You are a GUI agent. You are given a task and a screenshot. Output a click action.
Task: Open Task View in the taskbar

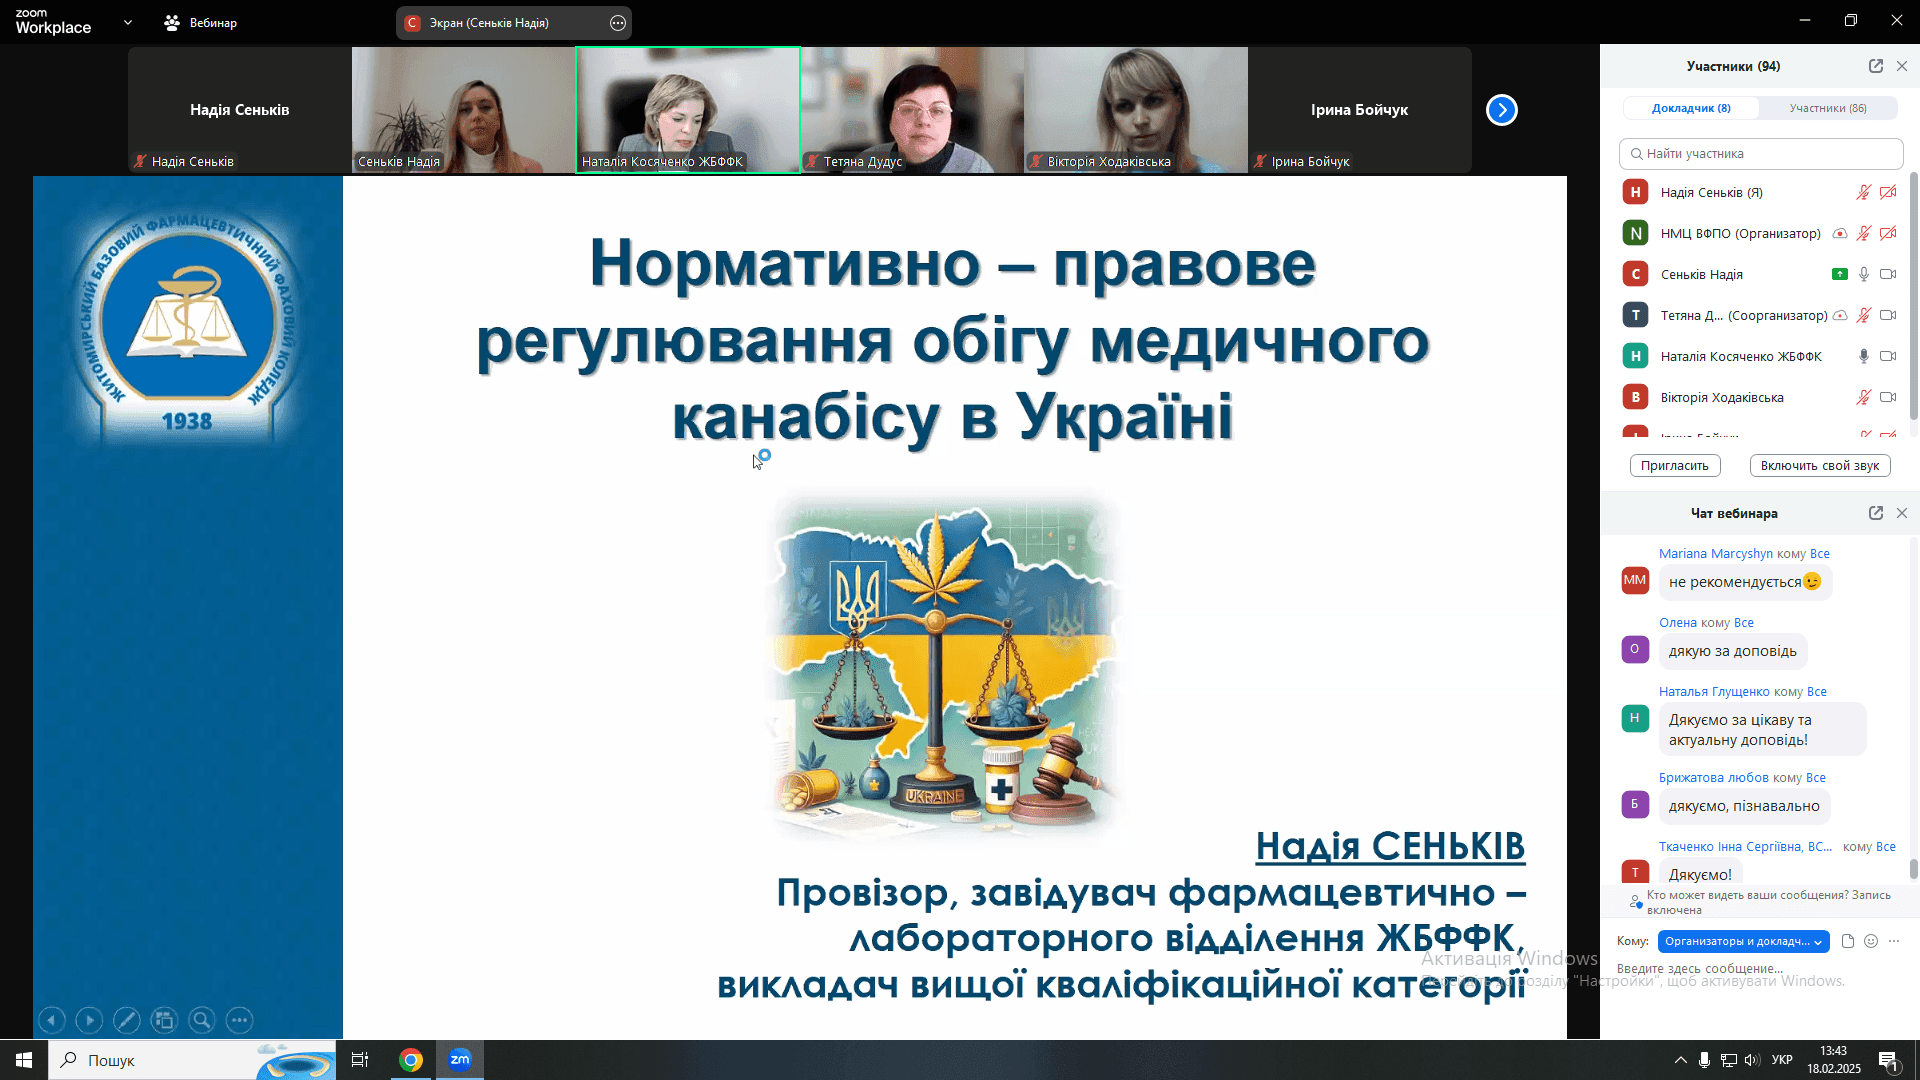tap(360, 1060)
